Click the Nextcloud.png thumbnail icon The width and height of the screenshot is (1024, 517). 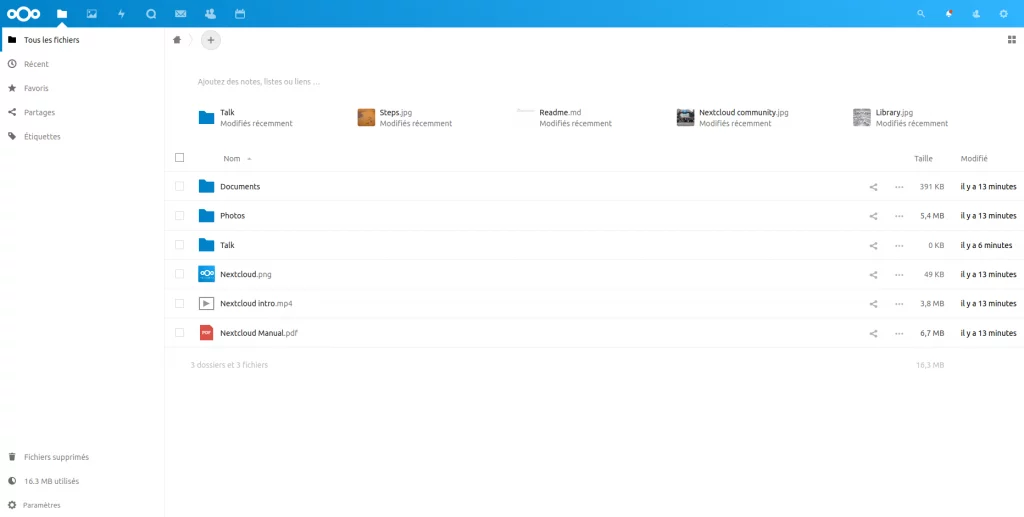[206, 274]
